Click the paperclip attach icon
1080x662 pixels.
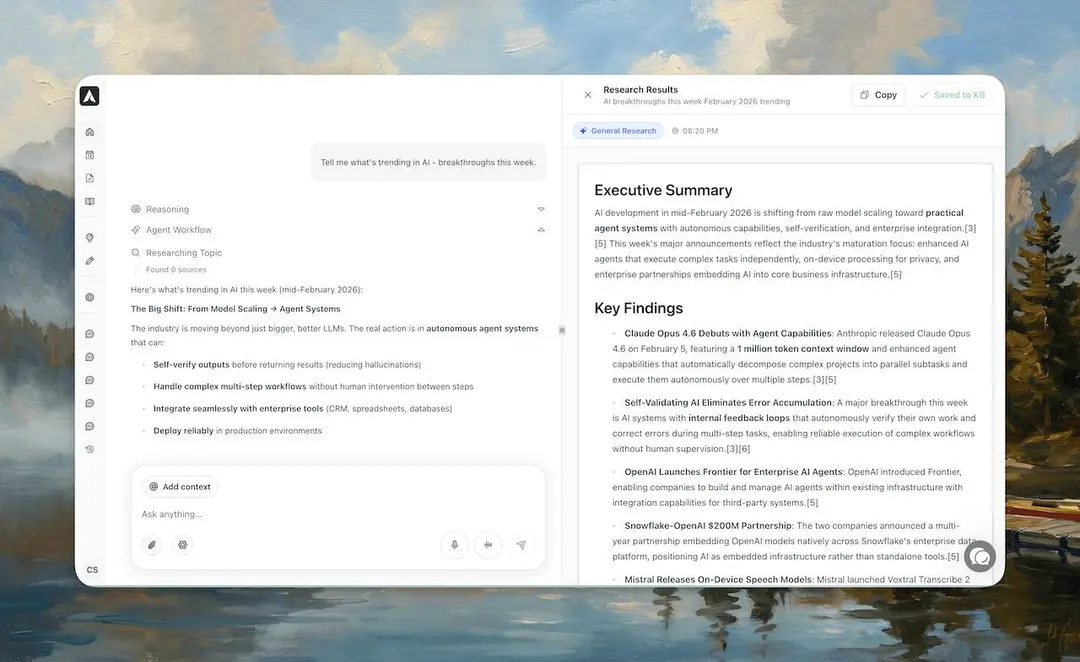click(152, 545)
